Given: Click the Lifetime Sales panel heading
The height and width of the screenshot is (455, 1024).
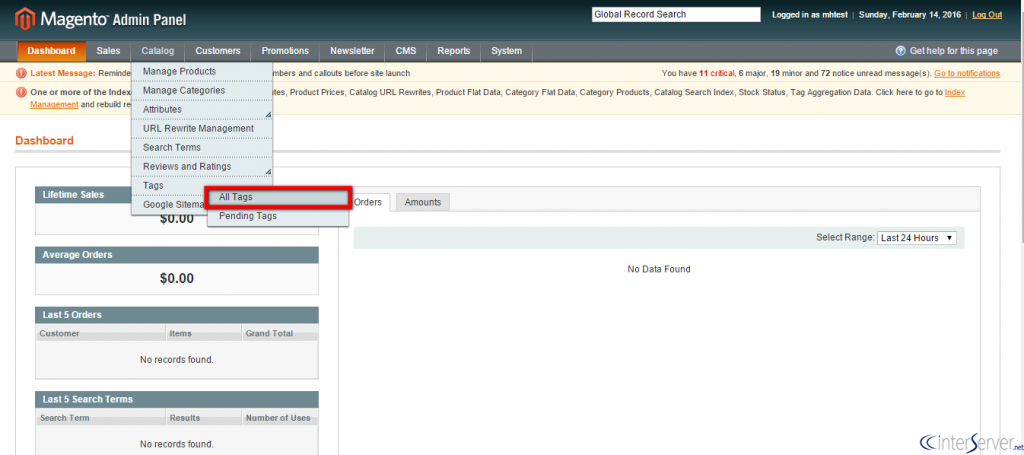Looking at the screenshot, I should 73,195.
